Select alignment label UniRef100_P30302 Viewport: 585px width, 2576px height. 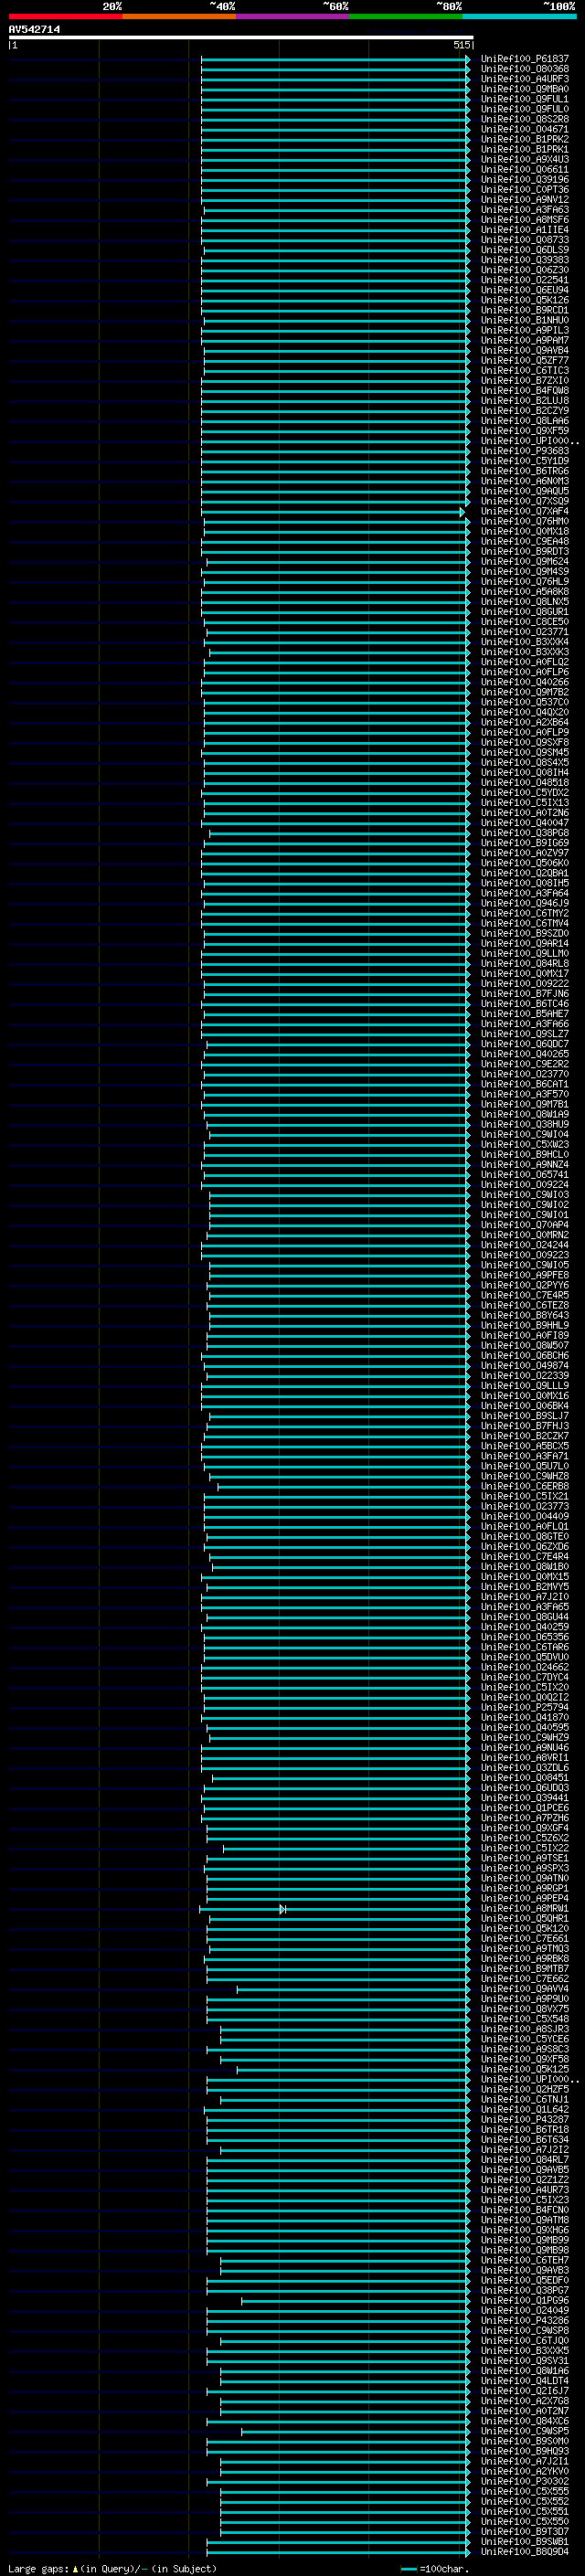tap(525, 2481)
